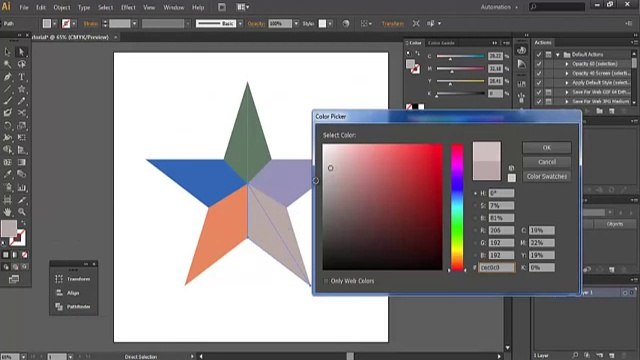Select the Hand tool

coord(7,211)
